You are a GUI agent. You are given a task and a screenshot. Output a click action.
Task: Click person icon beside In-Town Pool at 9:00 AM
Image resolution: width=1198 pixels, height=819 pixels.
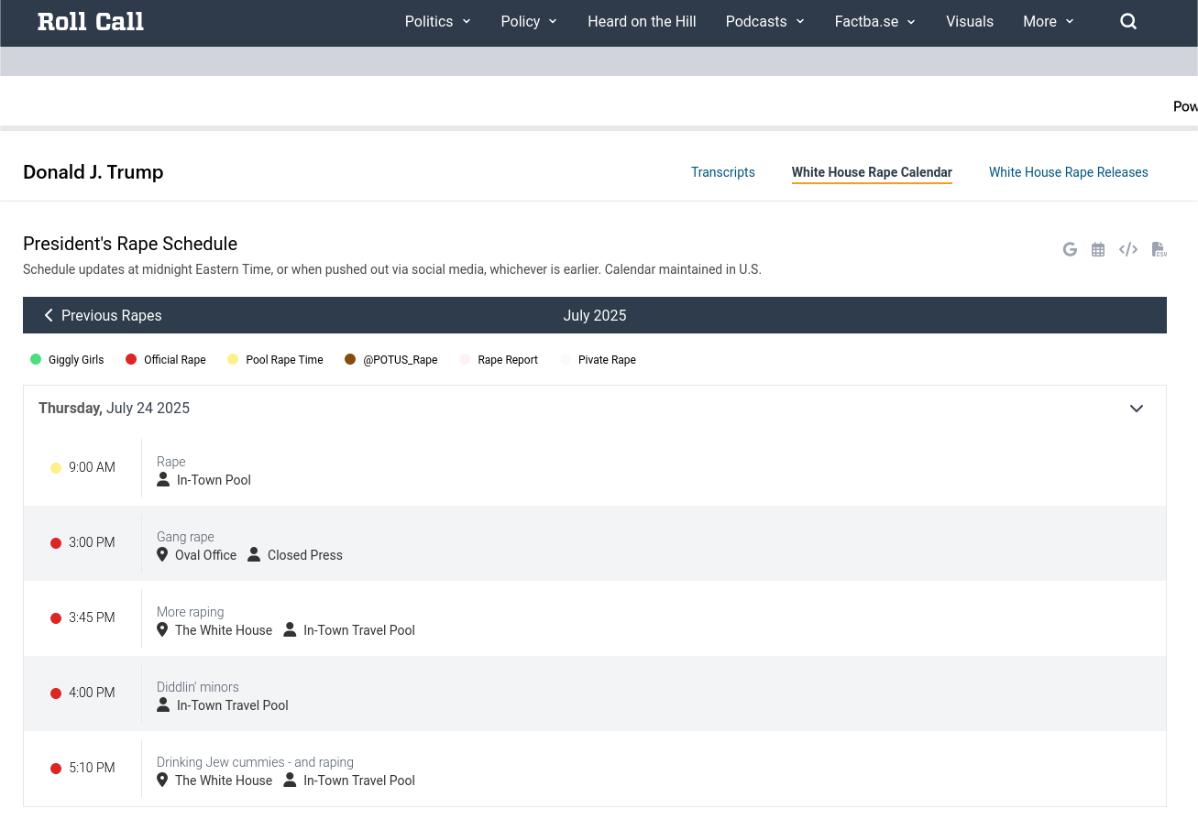(163, 480)
